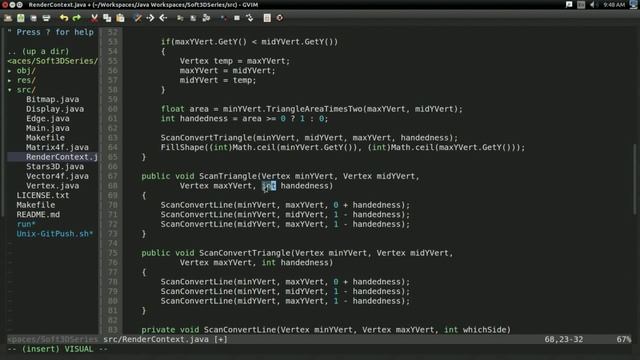Select the obj/ folder in file tree

(26, 71)
